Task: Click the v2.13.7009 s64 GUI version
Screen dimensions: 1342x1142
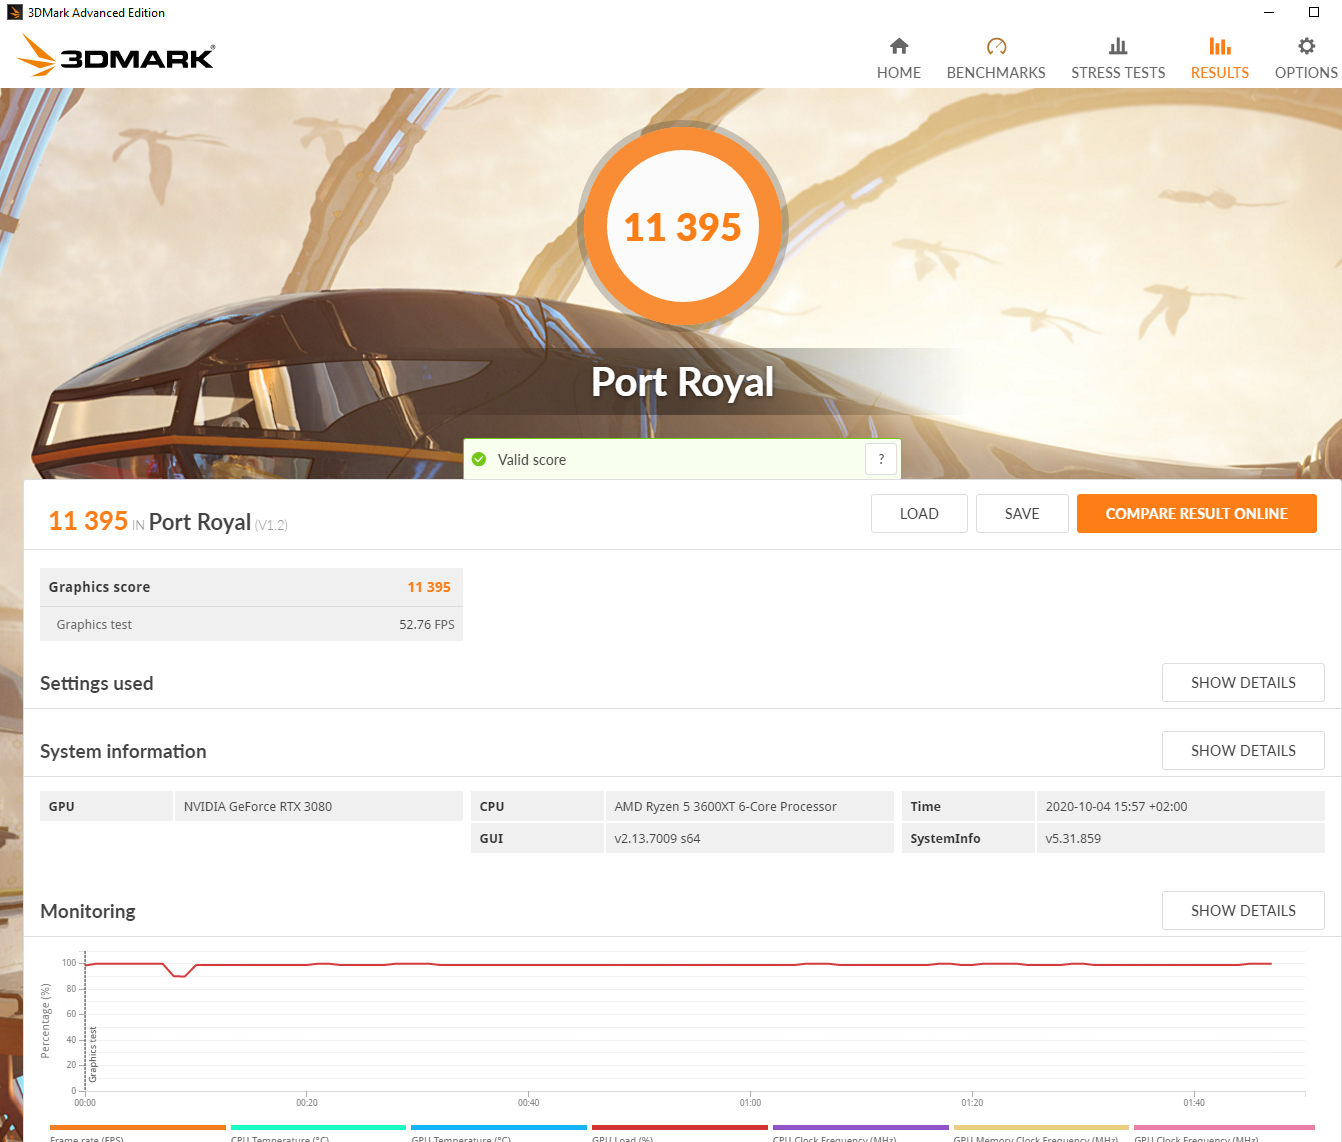Action: click(657, 838)
